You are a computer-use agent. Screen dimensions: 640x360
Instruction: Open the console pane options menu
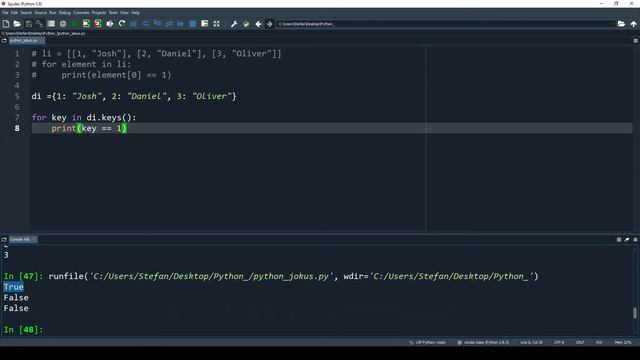(635, 240)
